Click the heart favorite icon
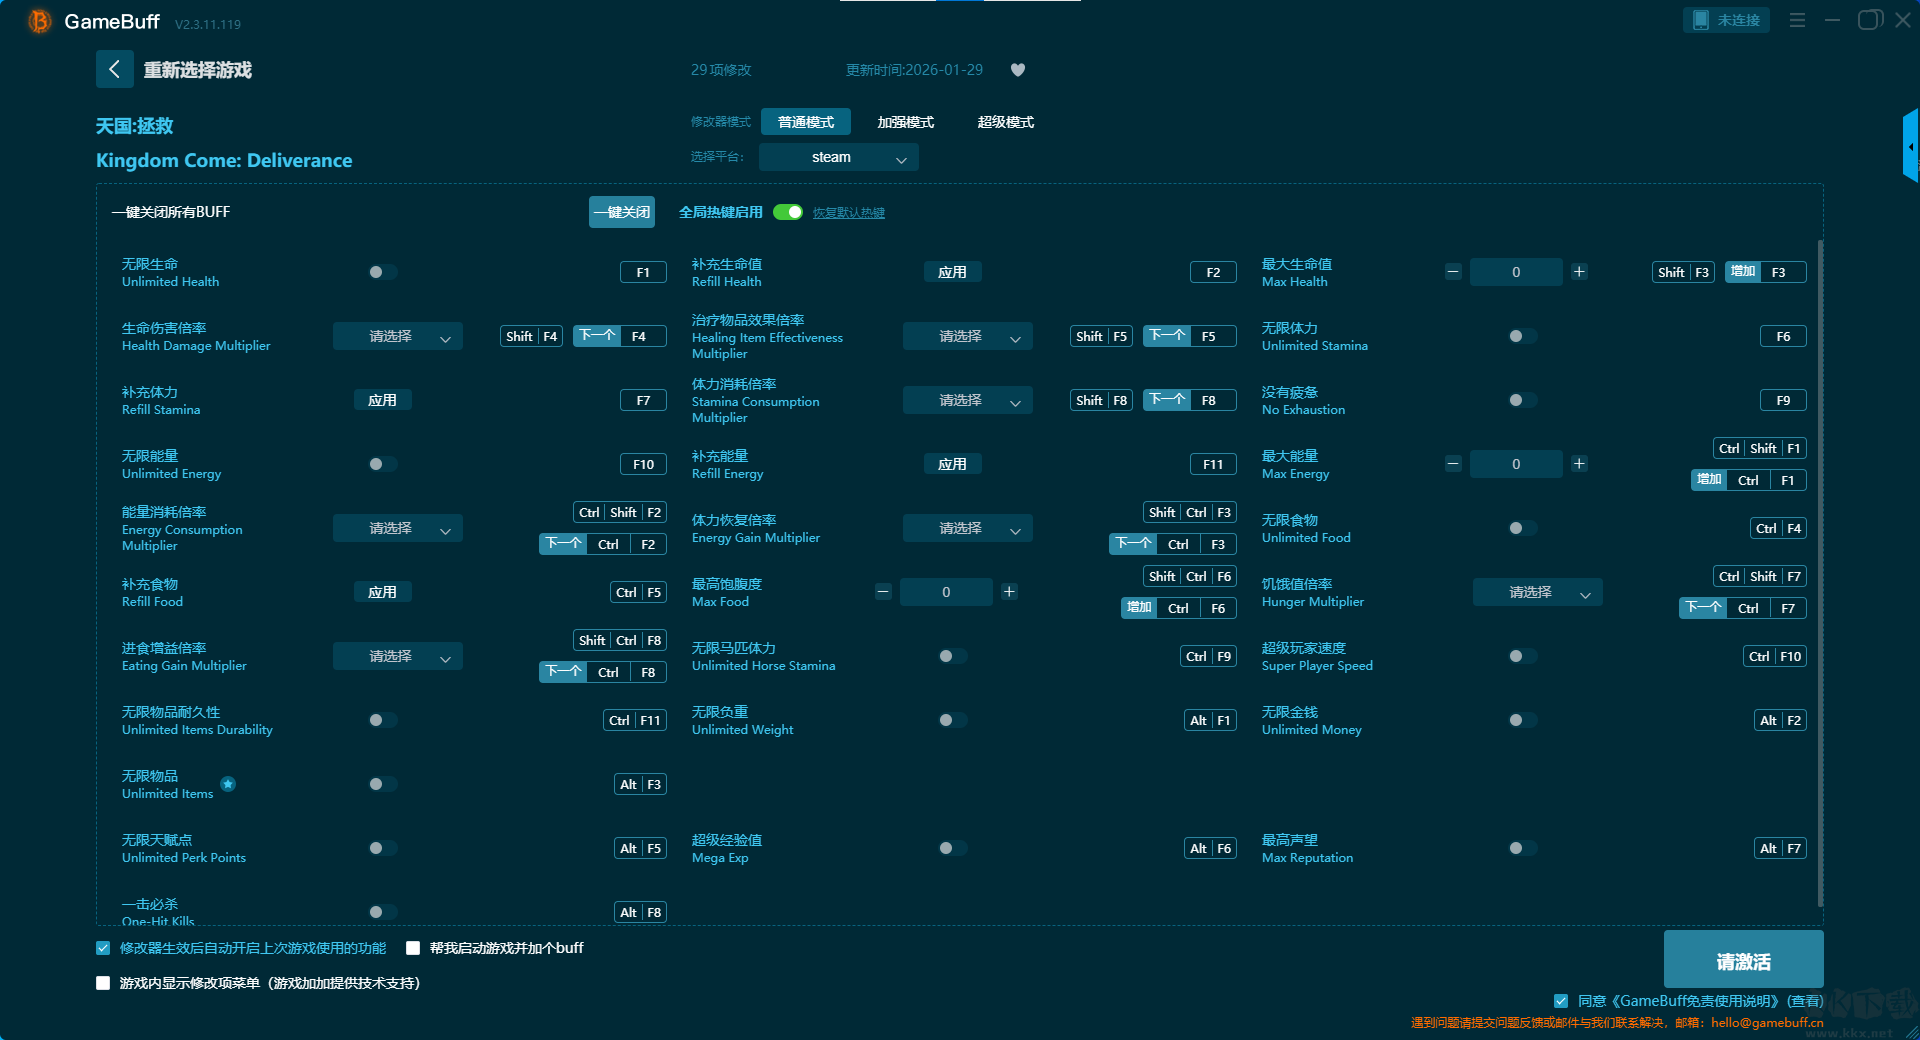 (1018, 70)
